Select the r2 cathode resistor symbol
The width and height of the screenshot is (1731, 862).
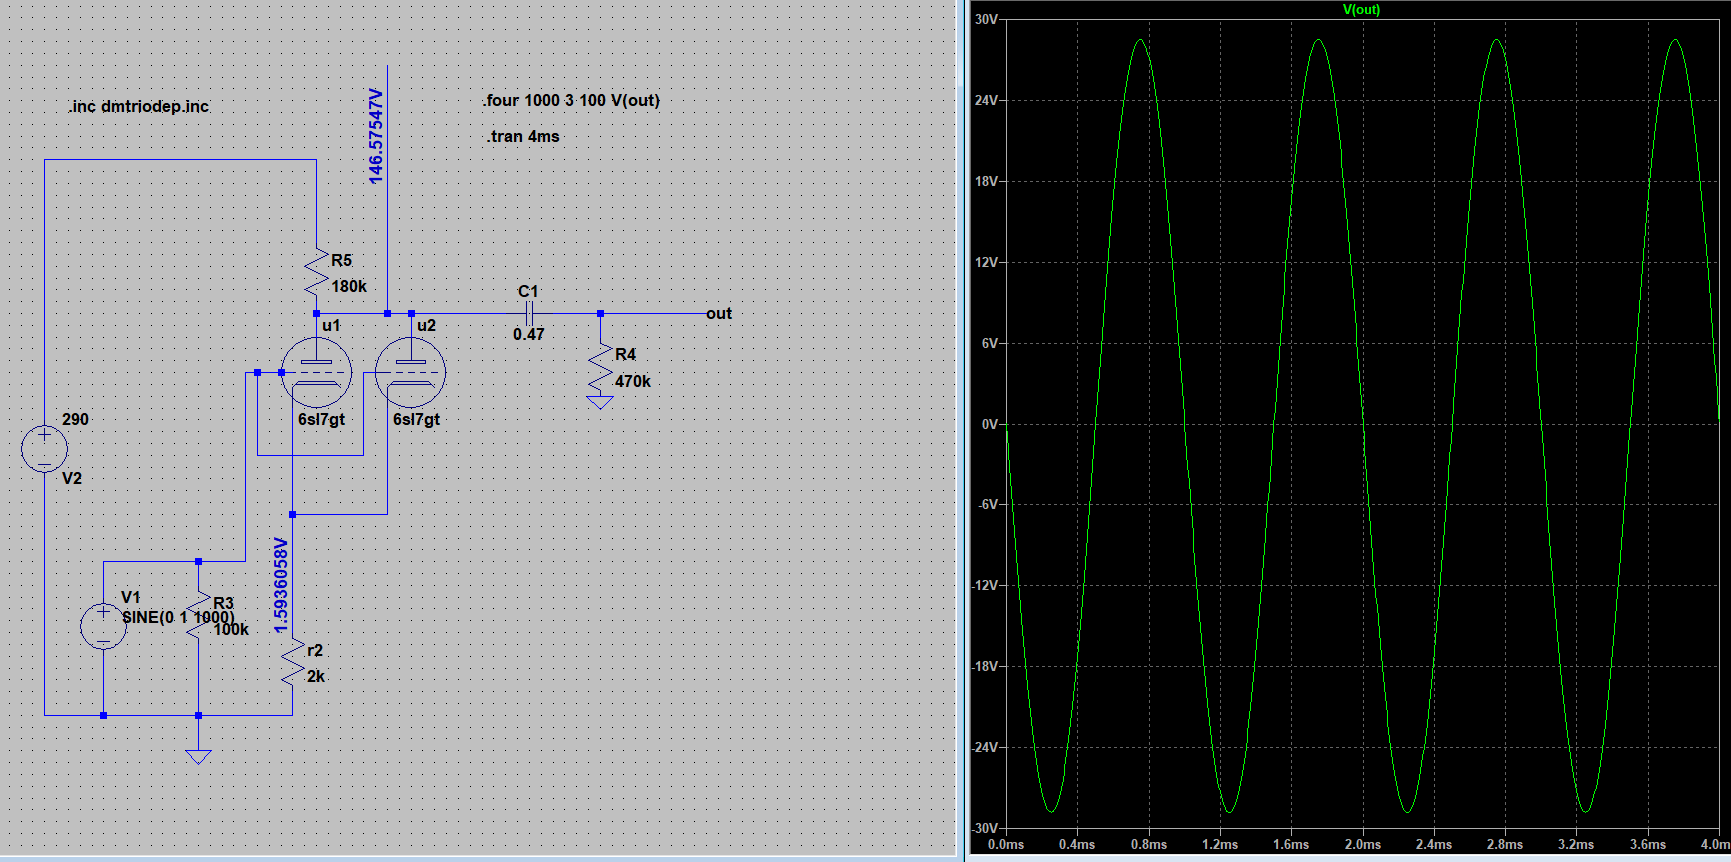click(x=292, y=662)
